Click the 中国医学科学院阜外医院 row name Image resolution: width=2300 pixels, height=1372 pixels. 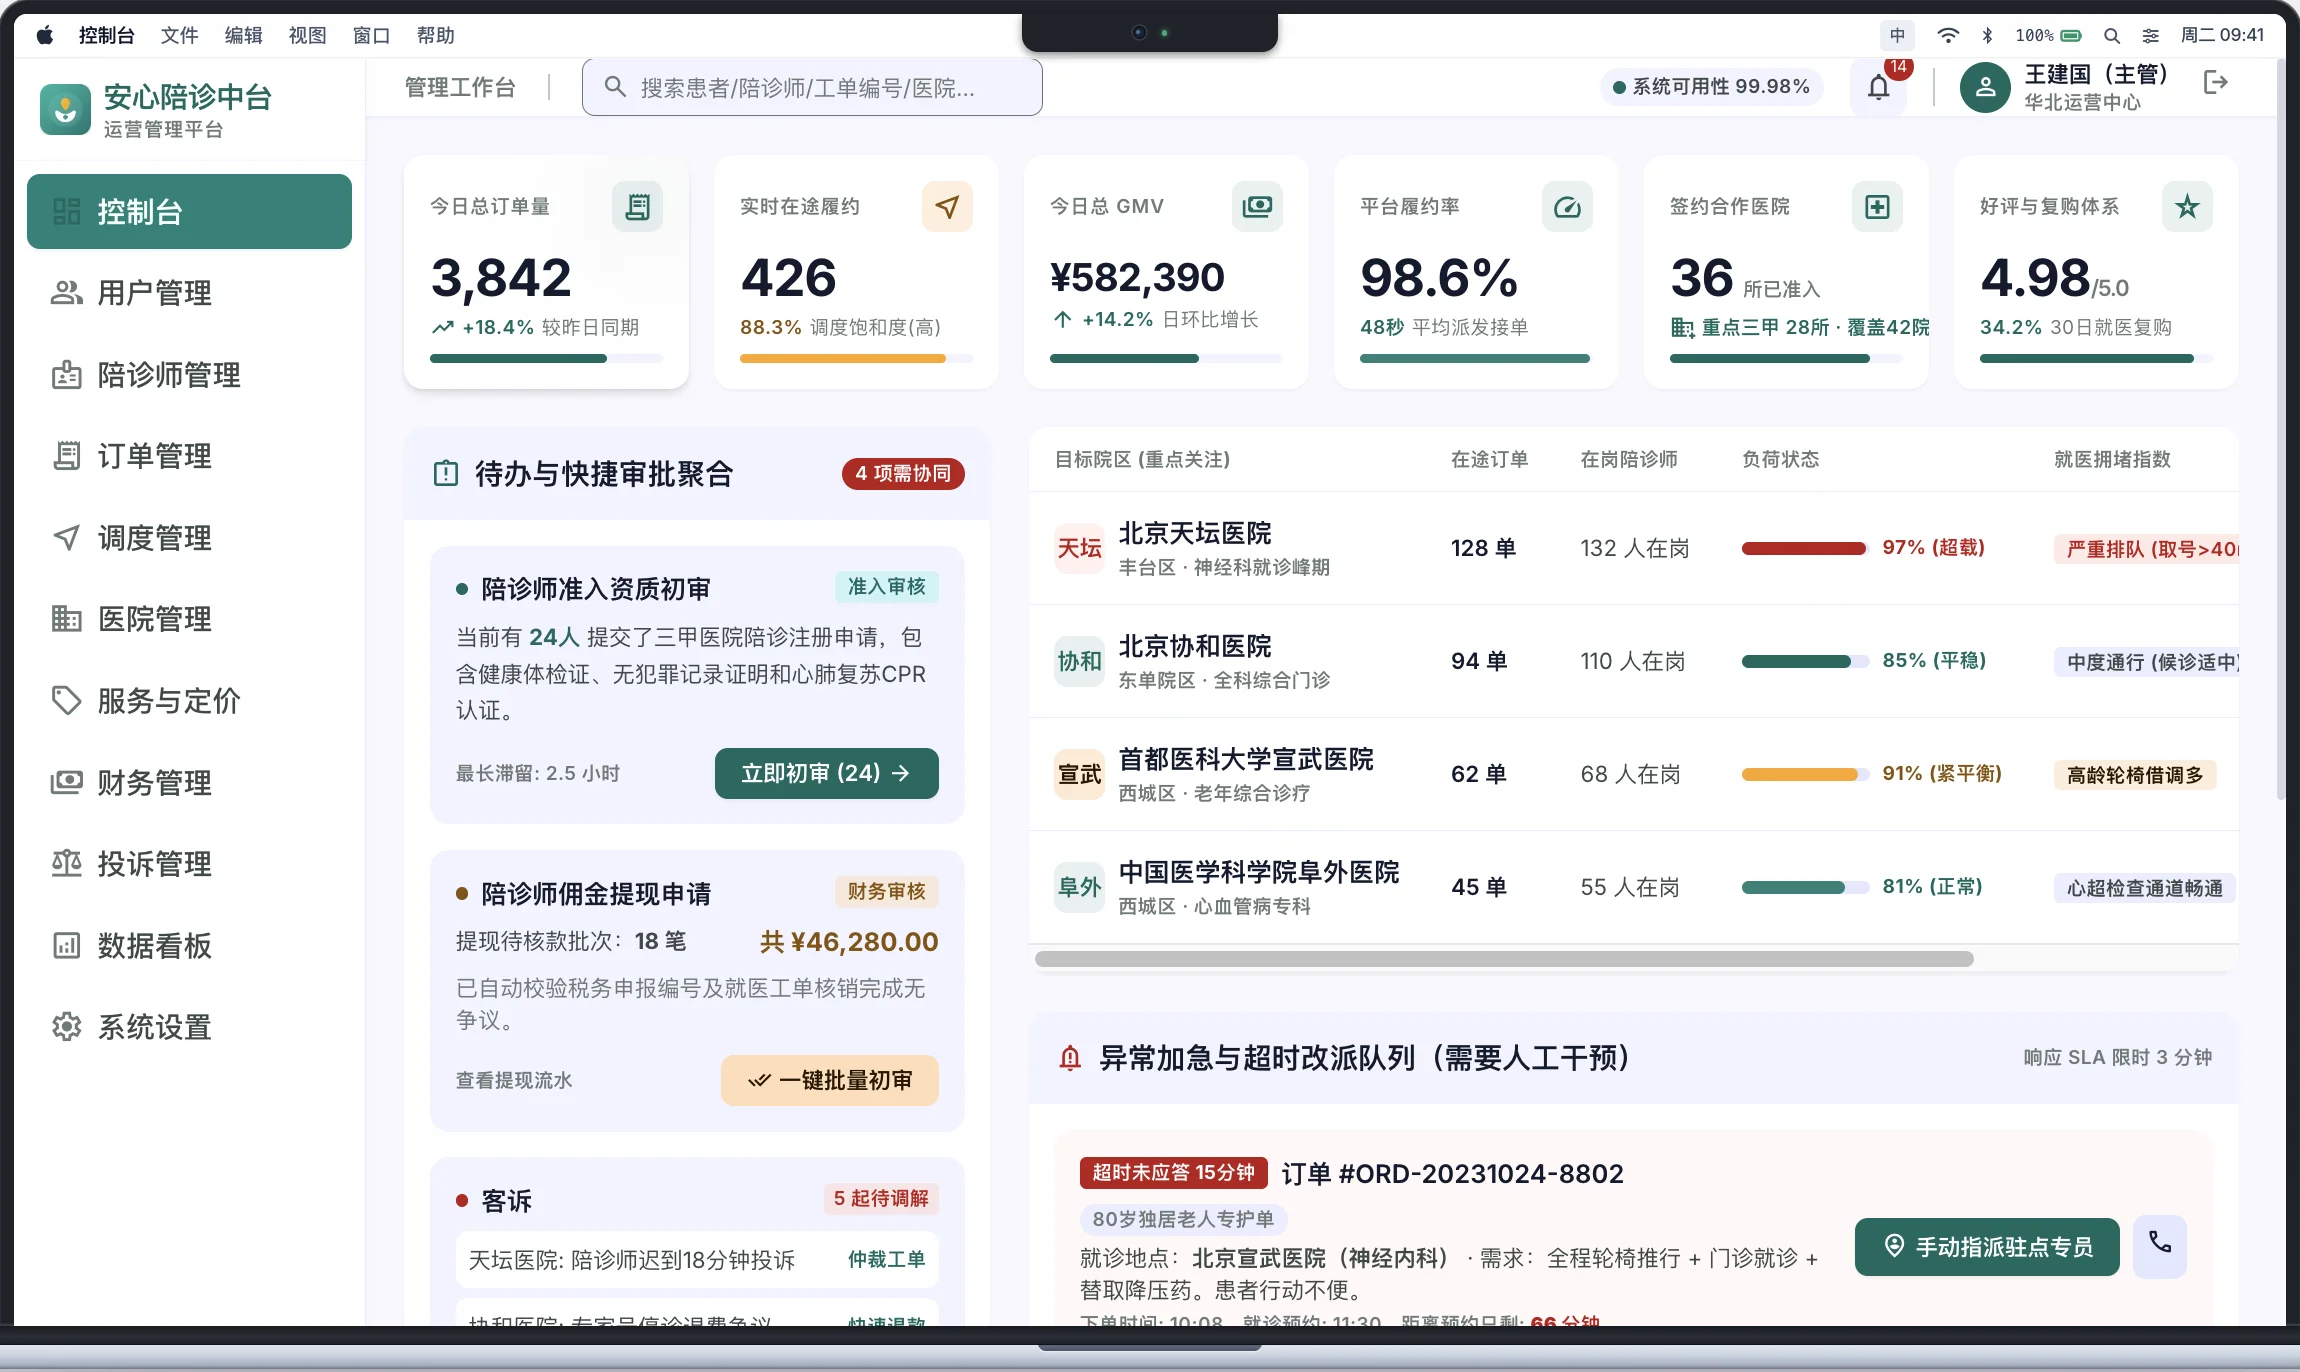[x=1258, y=872]
